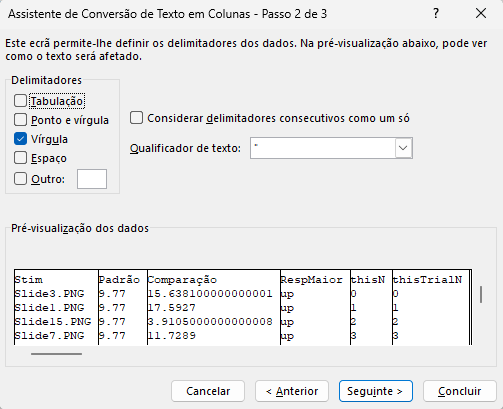
Task: Click the Pré-visualização dos dados label
Action: pos(80,228)
